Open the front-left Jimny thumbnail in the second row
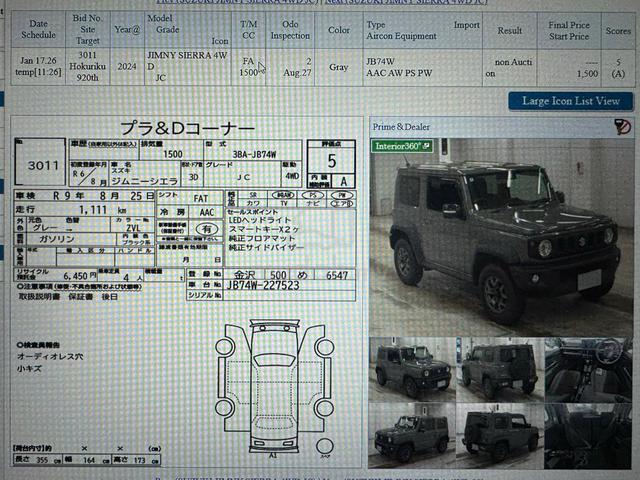 point(412,436)
